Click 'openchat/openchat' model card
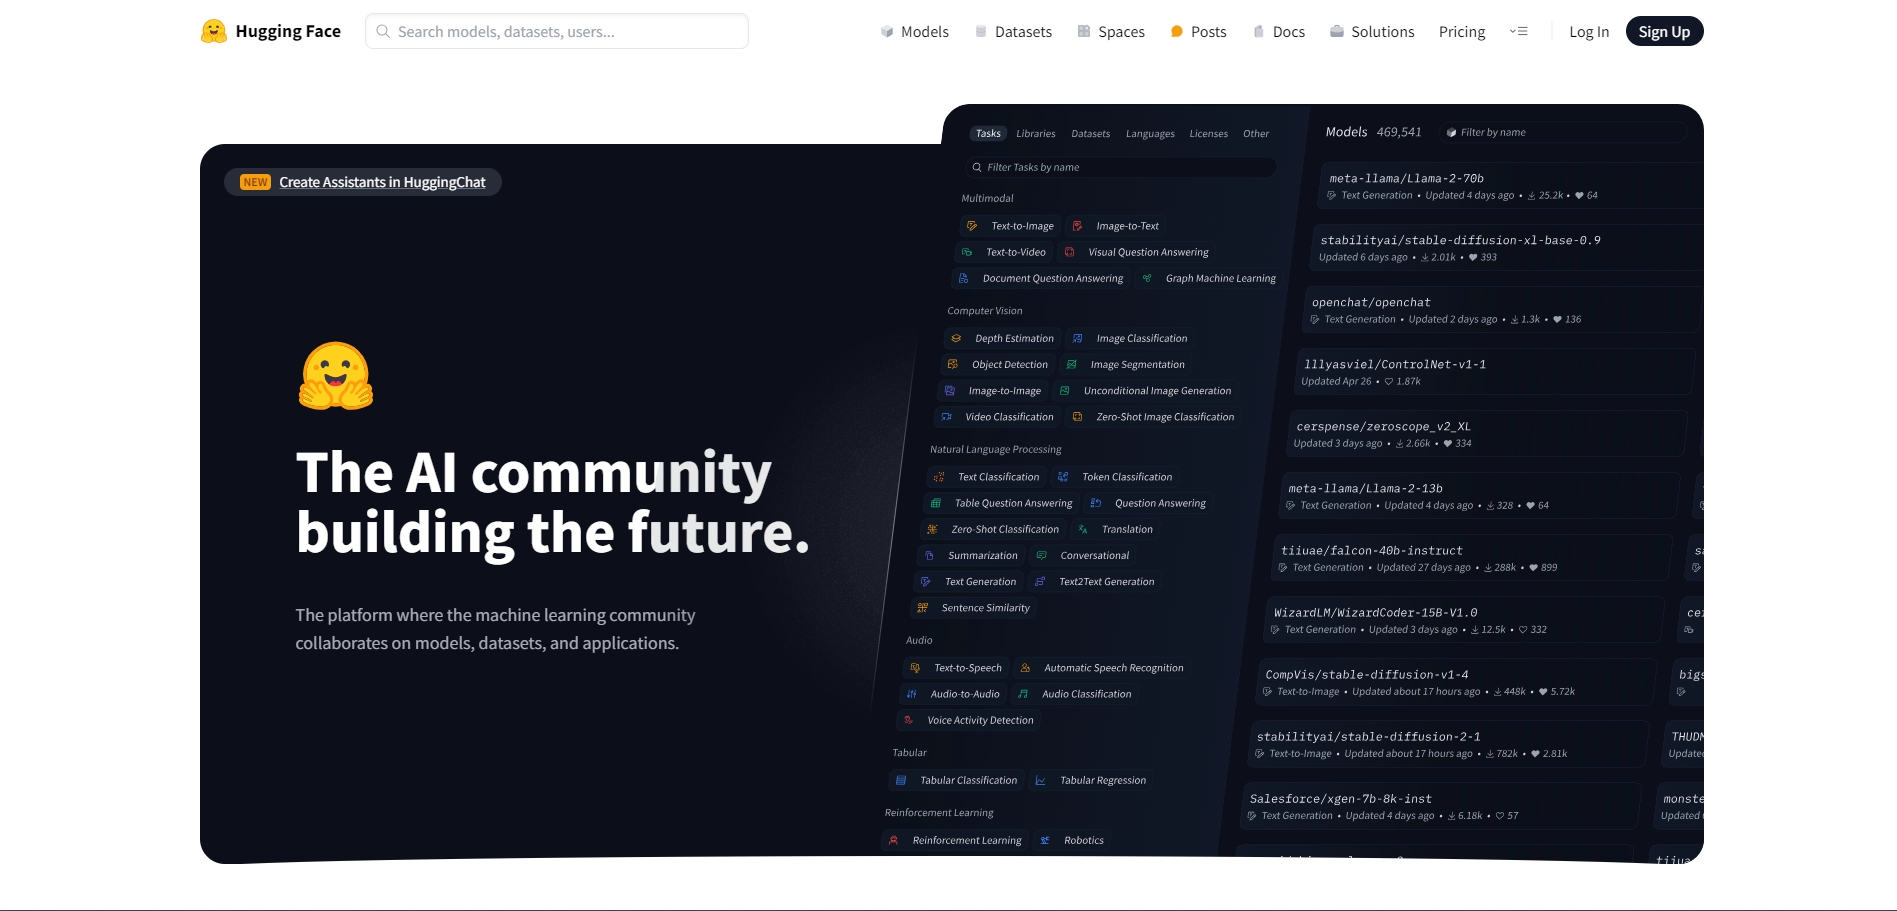The height and width of the screenshot is (911, 1897). [x=1503, y=310]
